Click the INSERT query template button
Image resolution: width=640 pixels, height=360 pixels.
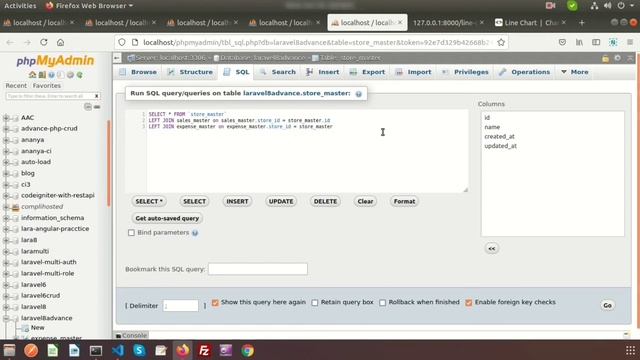pos(237,202)
